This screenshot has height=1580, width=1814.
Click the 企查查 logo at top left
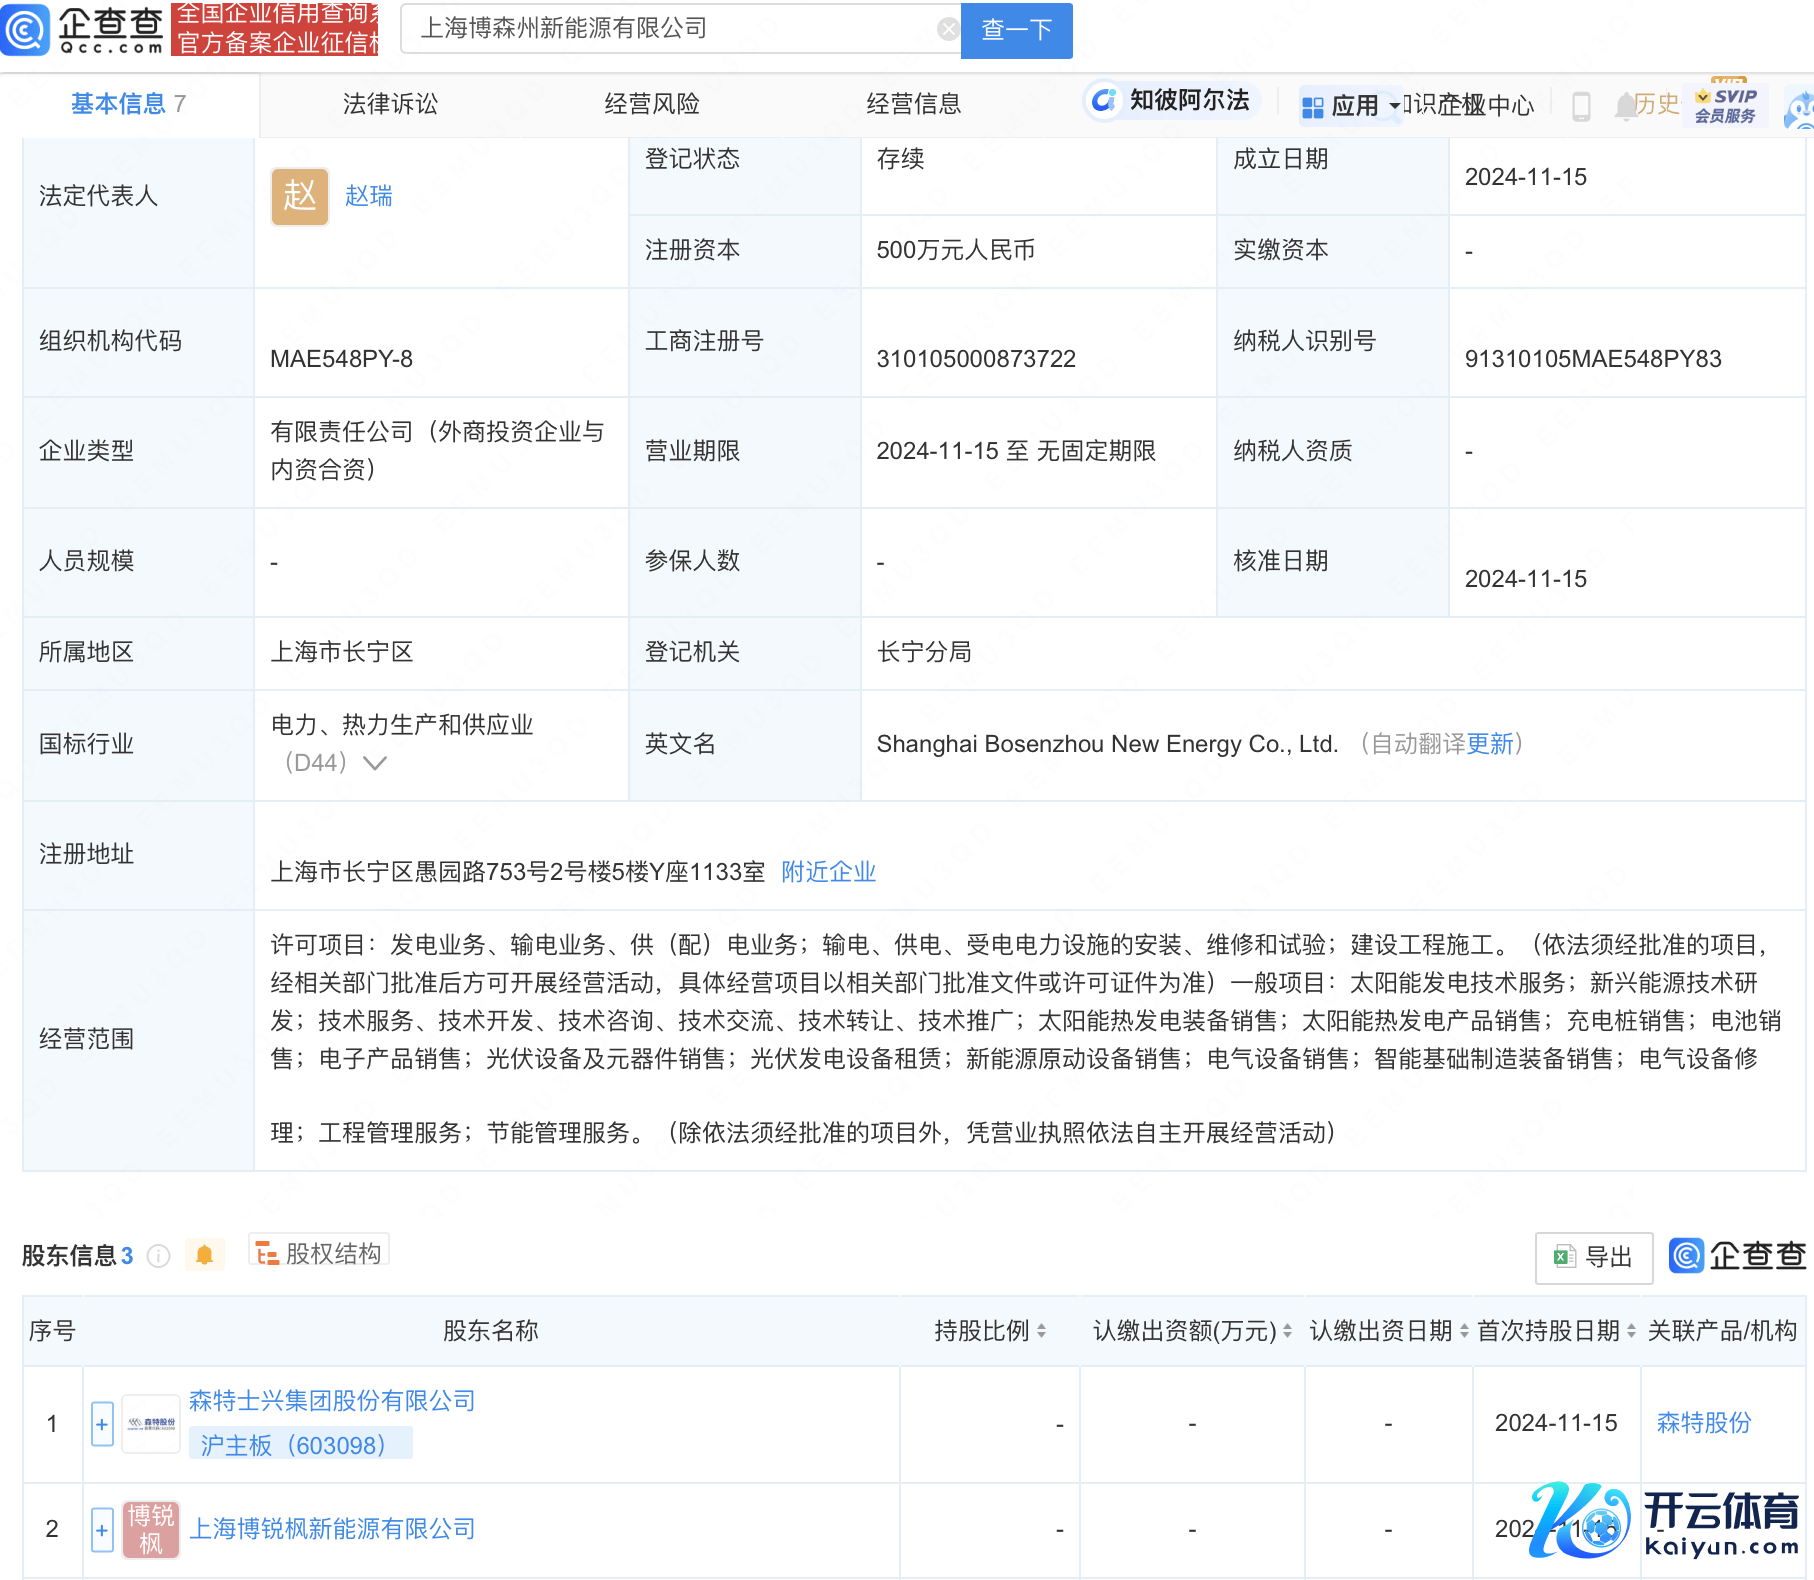[82, 30]
